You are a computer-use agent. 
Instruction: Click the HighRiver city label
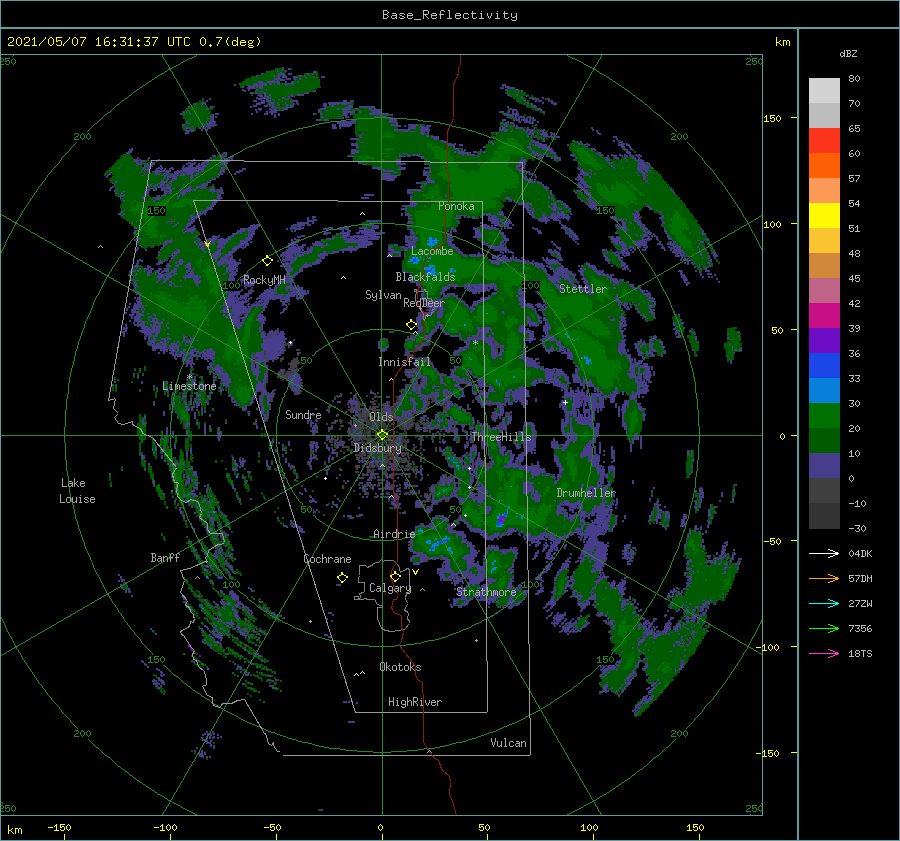tap(415, 702)
